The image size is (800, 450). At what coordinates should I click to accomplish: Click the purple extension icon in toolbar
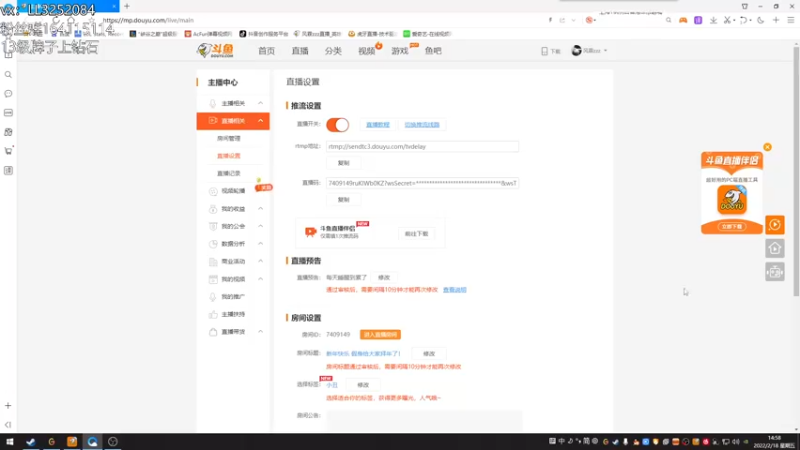pos(698,20)
